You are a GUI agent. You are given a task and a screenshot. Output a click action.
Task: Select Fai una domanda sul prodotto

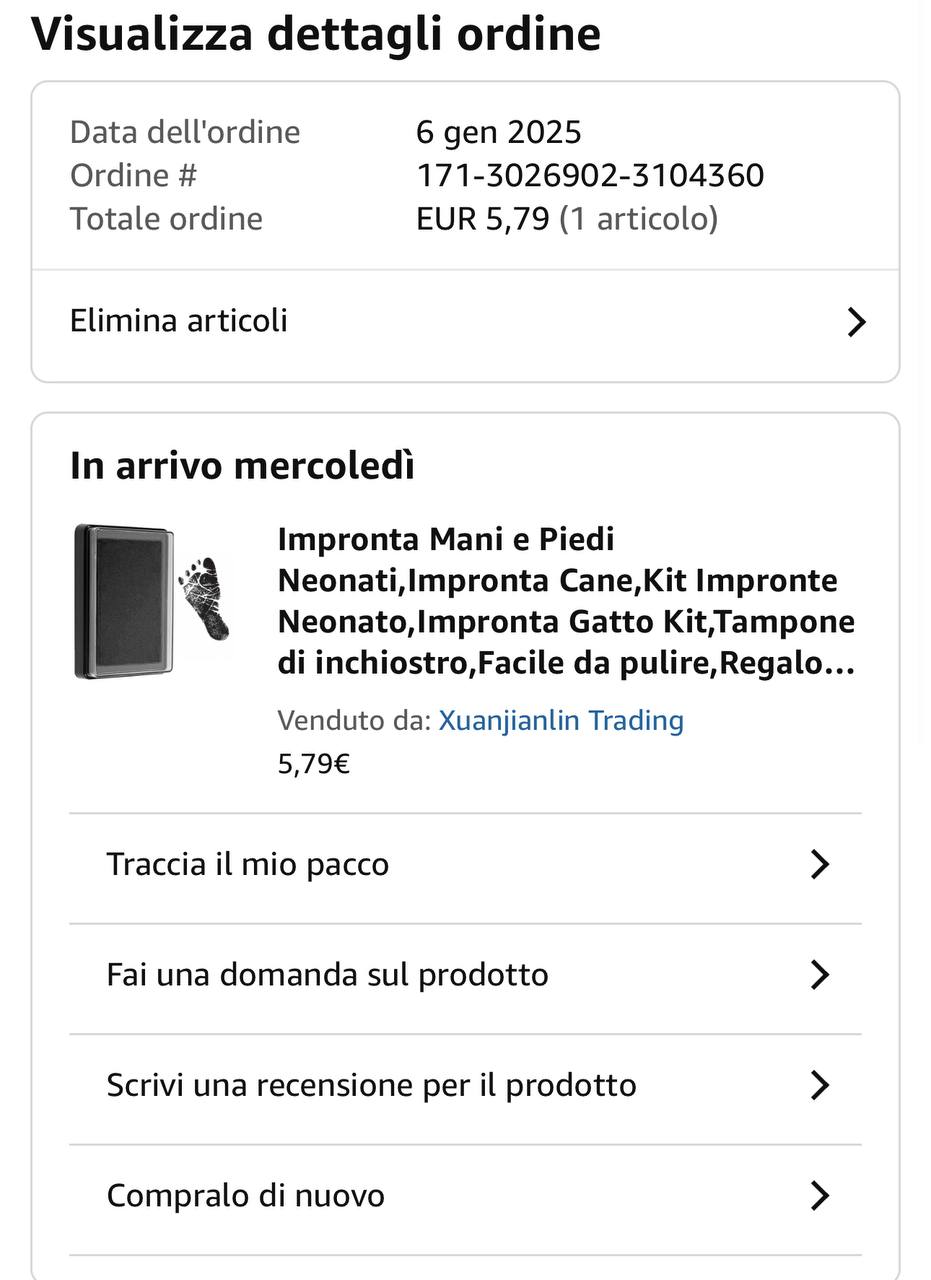click(x=327, y=974)
